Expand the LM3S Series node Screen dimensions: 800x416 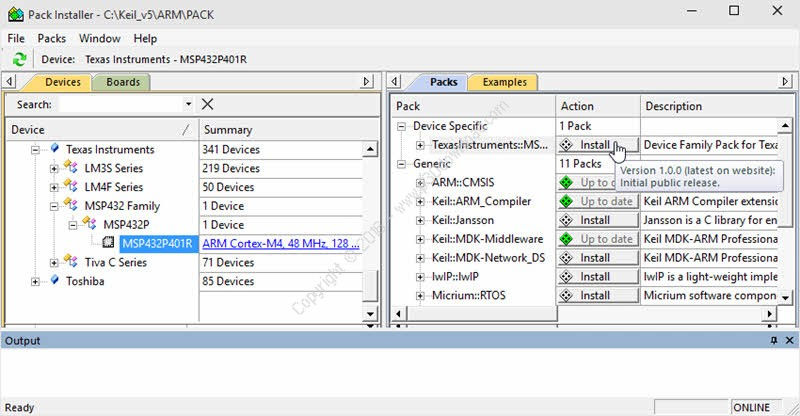click(54, 168)
